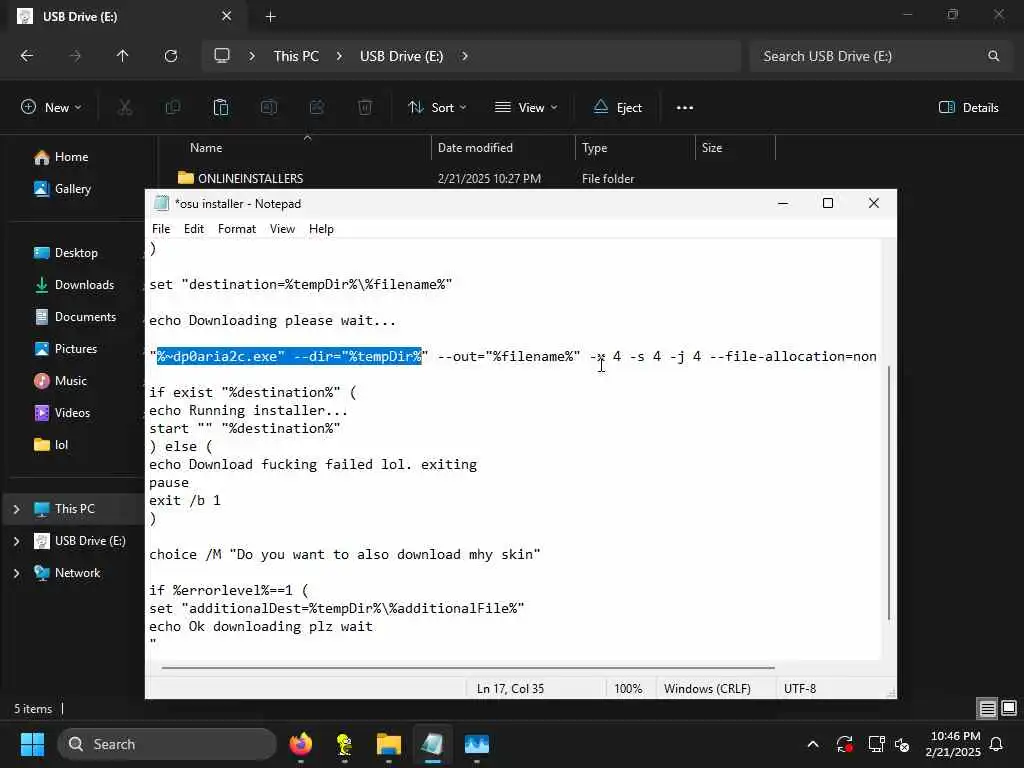Click the Share icon in Explorer toolbar
The height and width of the screenshot is (768, 1024).
317,108
